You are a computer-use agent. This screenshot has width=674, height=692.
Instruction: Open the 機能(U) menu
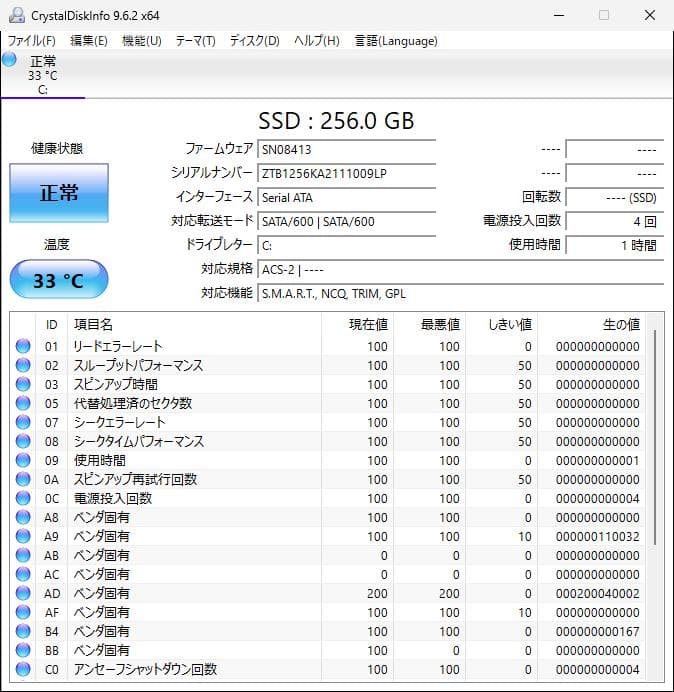coord(142,41)
